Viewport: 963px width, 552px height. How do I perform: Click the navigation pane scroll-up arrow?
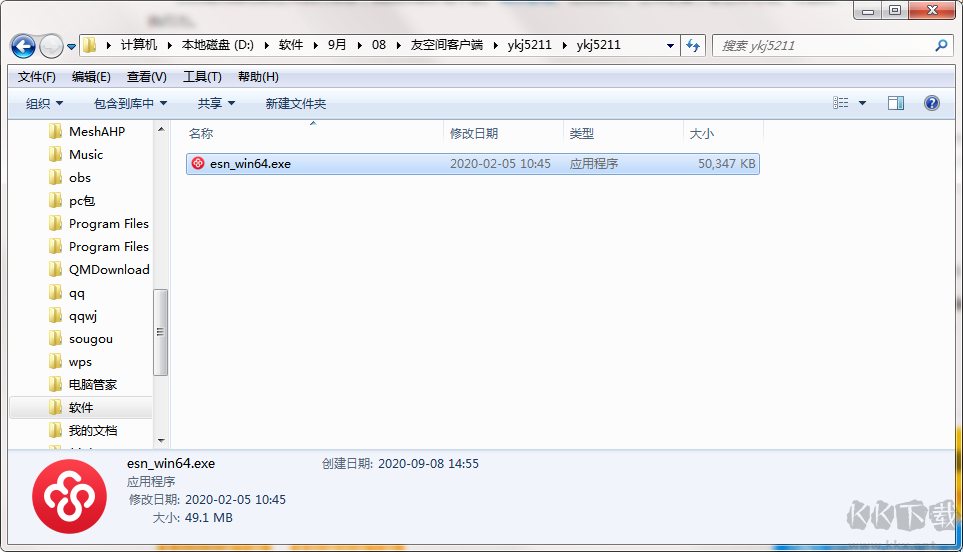(161, 129)
